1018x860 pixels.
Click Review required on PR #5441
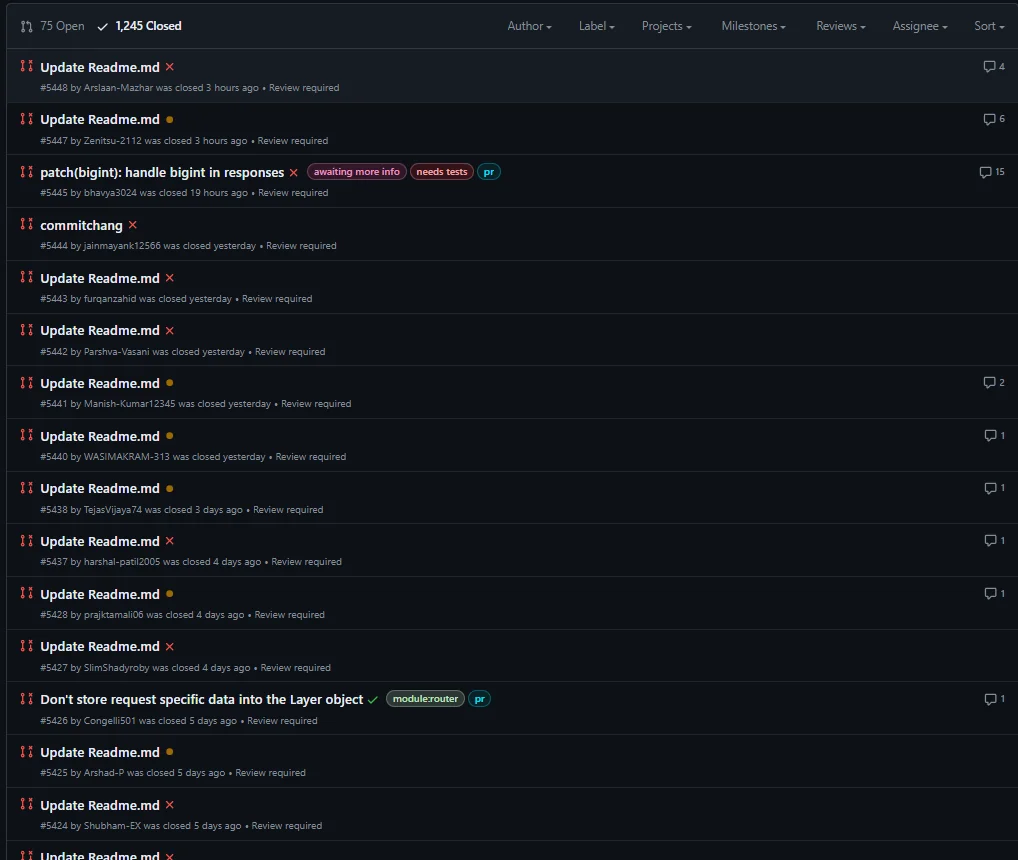point(316,404)
